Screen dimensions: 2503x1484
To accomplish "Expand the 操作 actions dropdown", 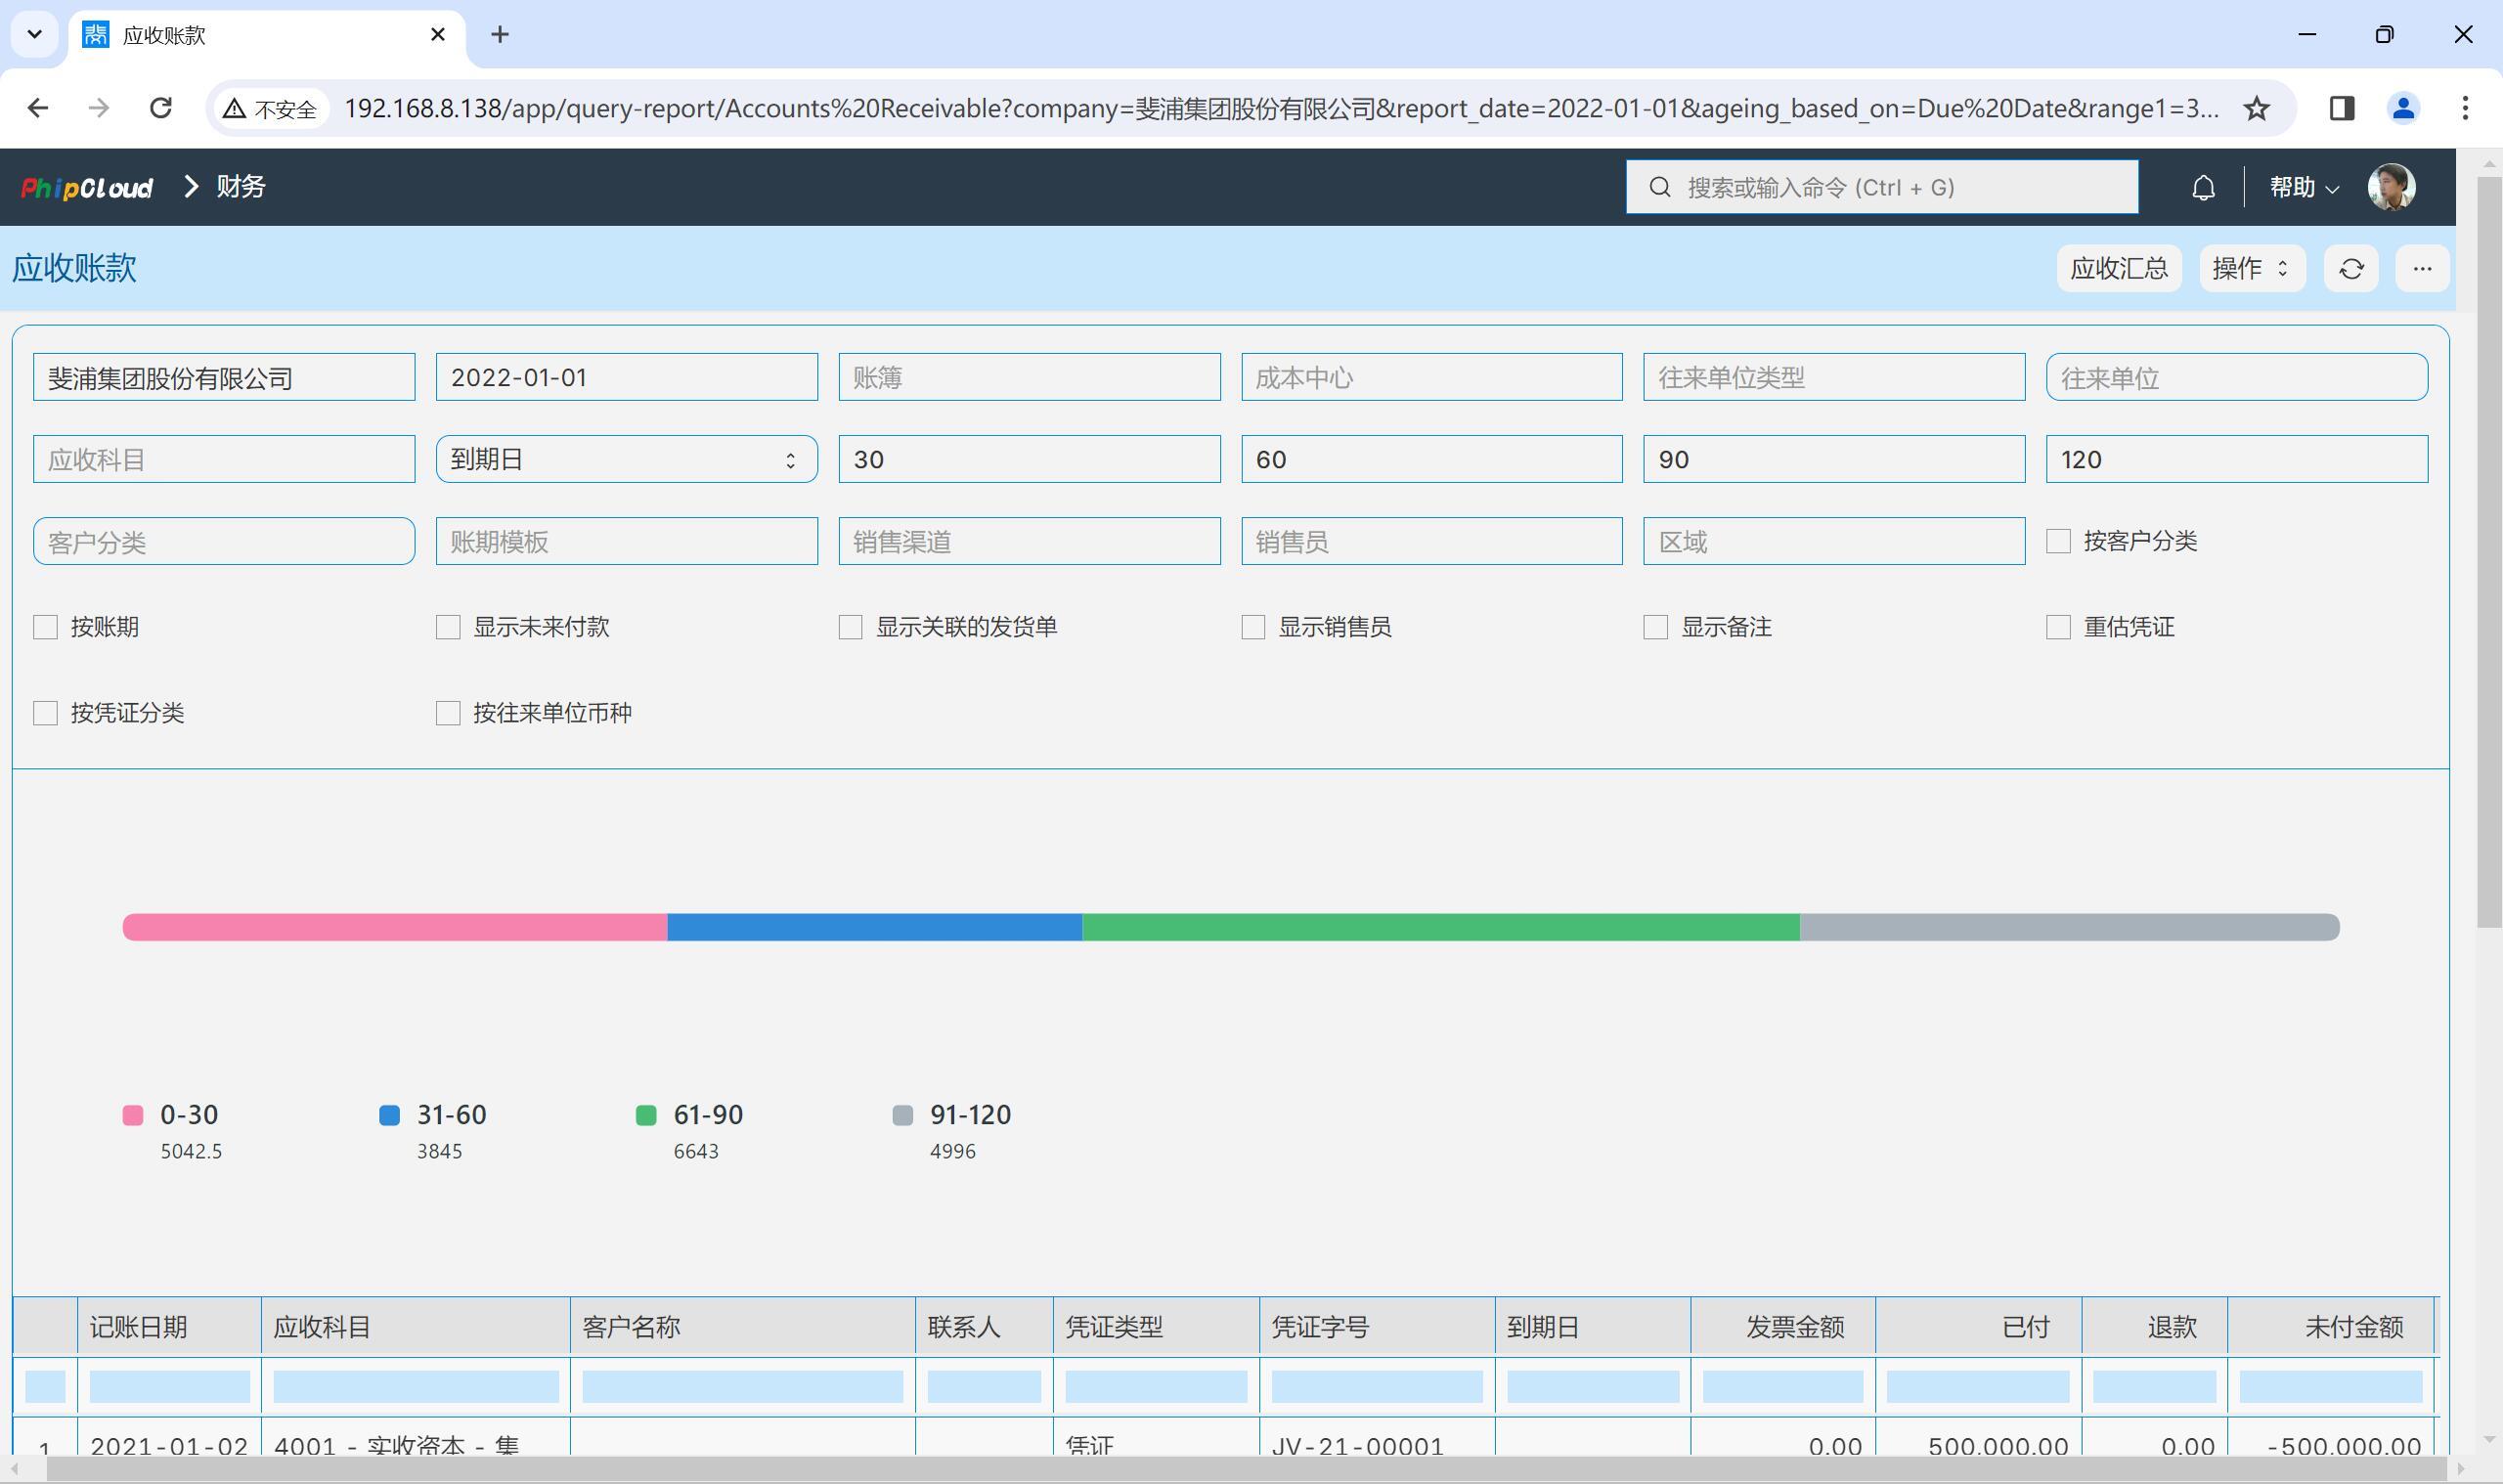I will click(2252, 269).
